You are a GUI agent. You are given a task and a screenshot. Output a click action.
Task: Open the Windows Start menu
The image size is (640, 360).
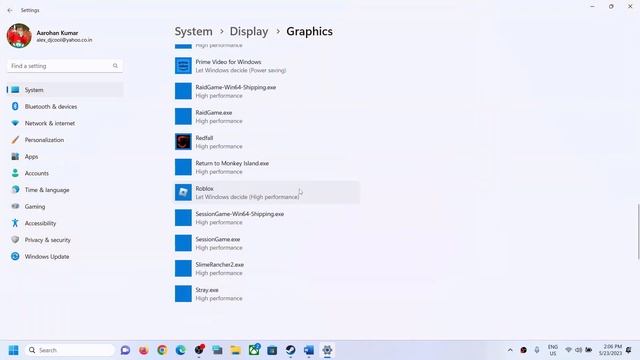(x=13, y=350)
